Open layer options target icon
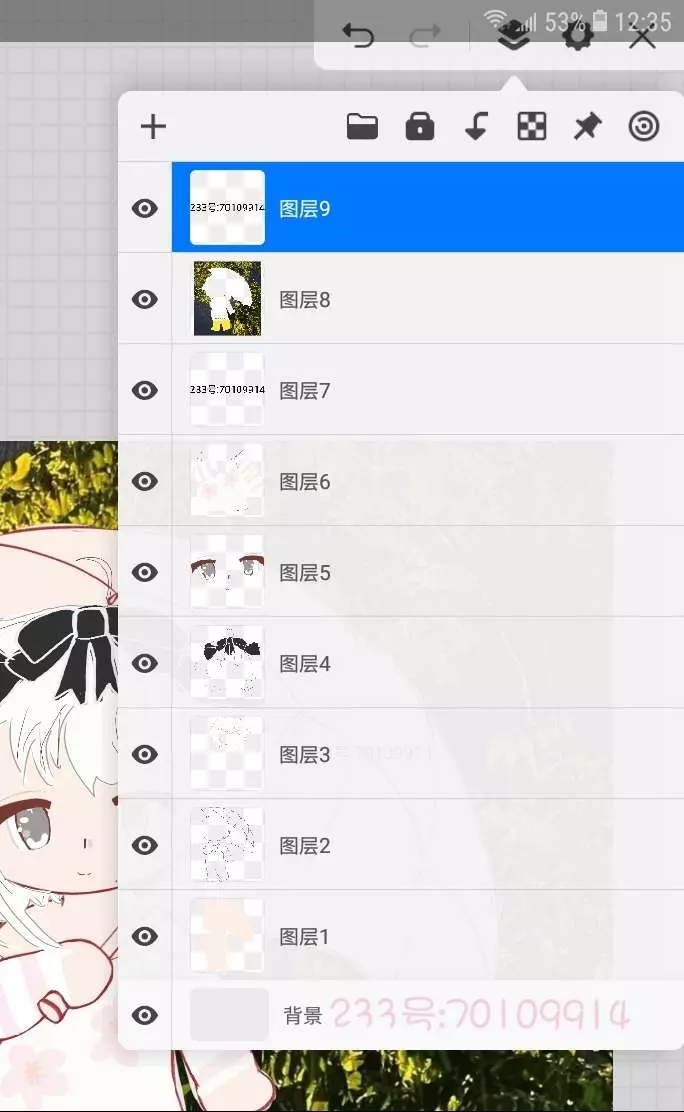The height and width of the screenshot is (1112, 684). pyautogui.click(x=644, y=127)
